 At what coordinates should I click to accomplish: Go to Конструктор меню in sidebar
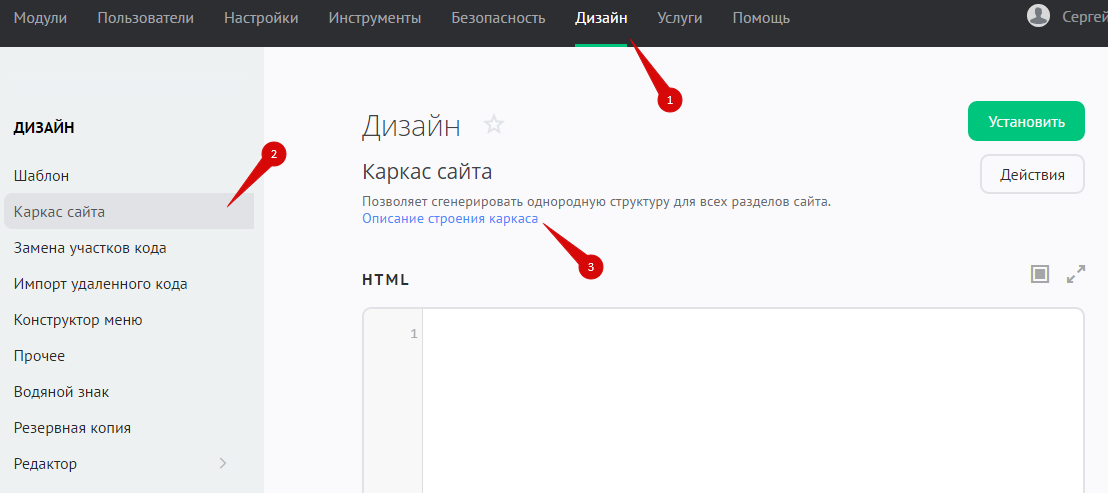78,320
